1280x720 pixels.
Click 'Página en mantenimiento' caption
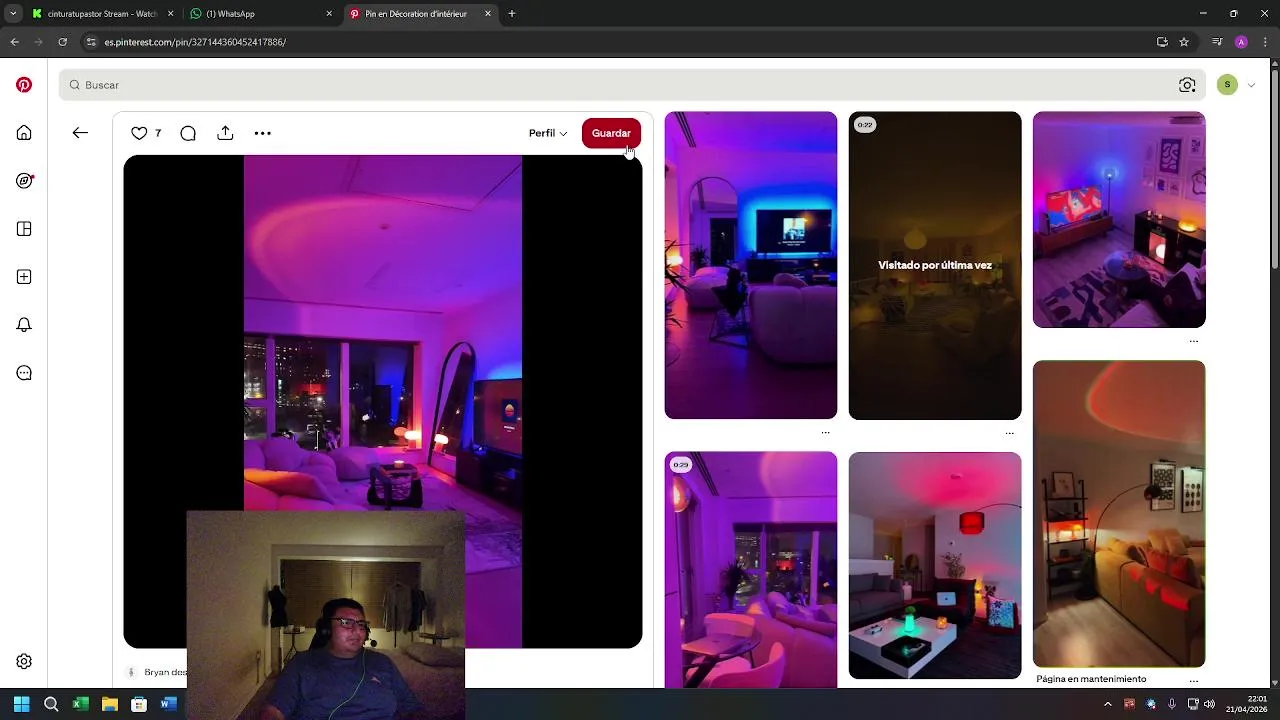coord(1091,679)
